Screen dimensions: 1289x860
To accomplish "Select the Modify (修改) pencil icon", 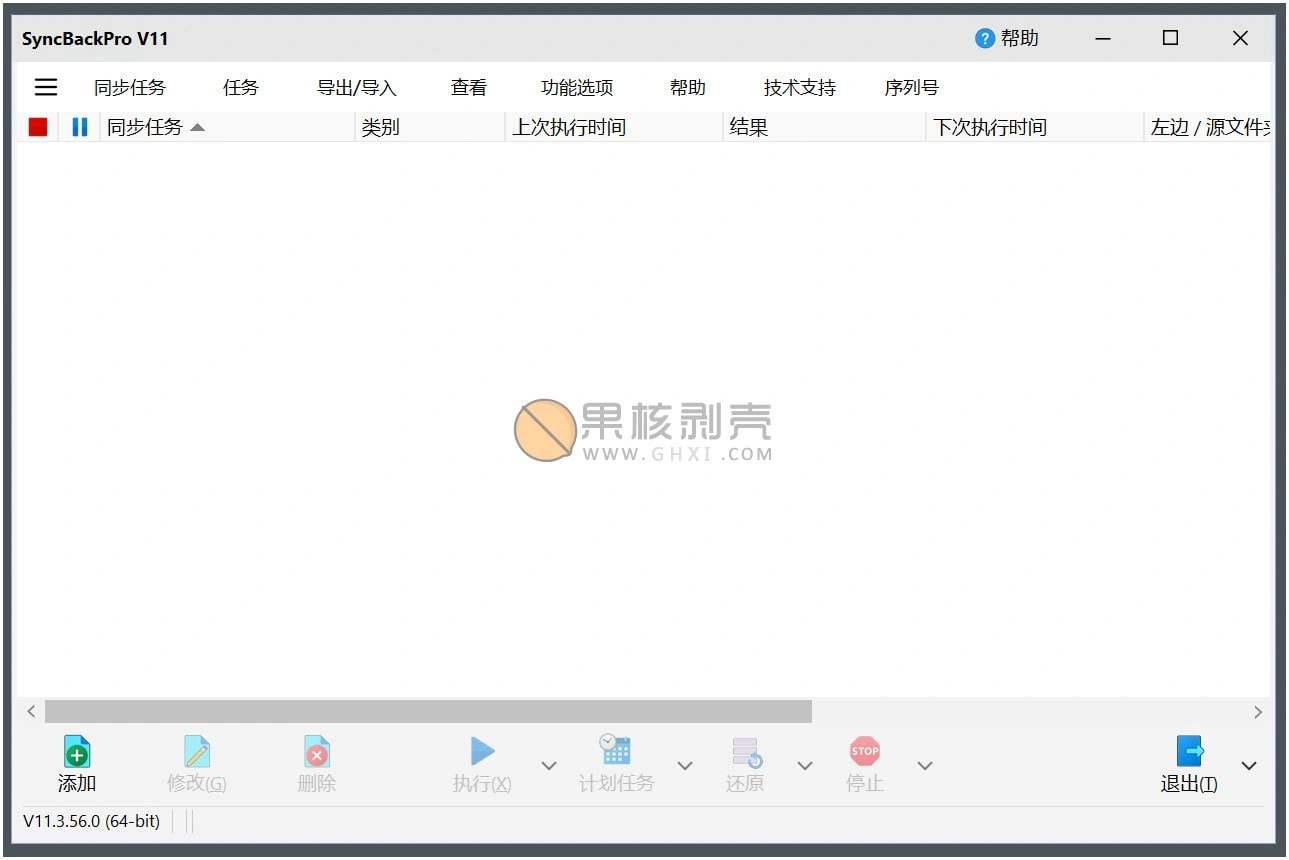I will [x=196, y=752].
